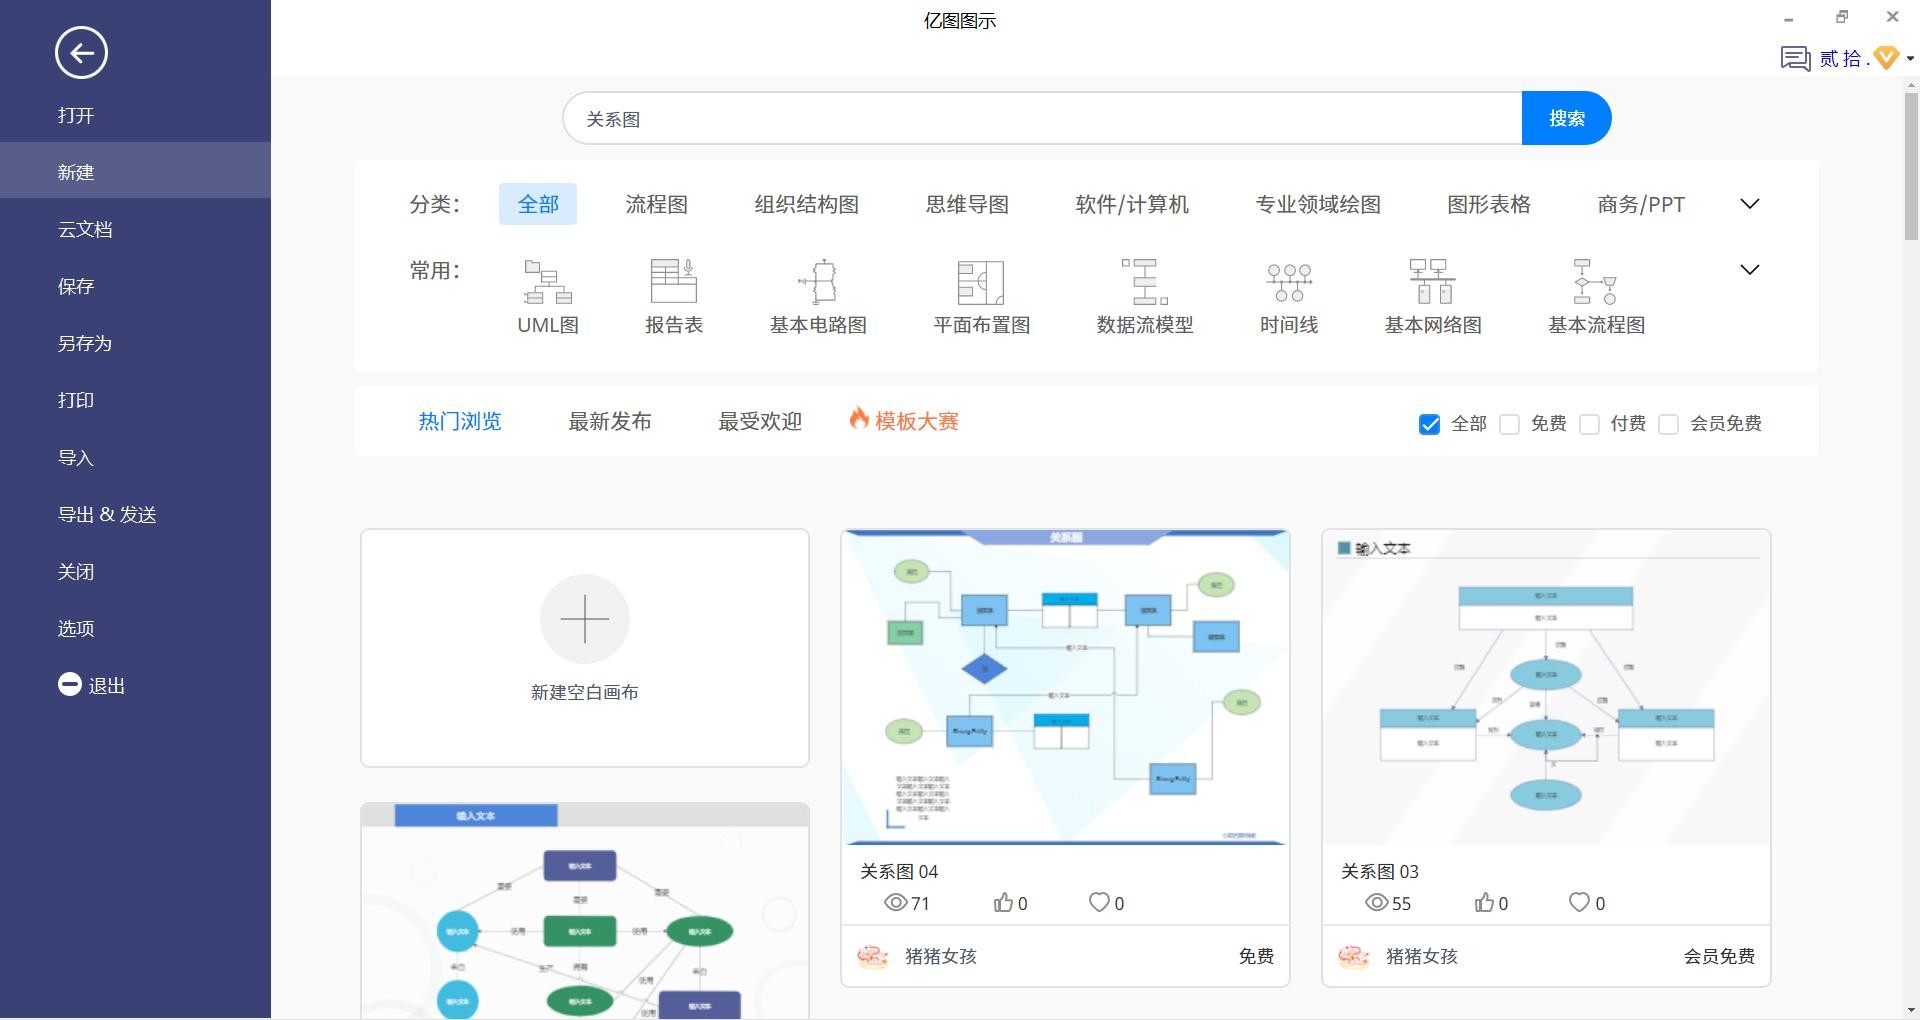Switch to the 最新发布 tab
Screen dimensions: 1920x1020
pos(609,422)
